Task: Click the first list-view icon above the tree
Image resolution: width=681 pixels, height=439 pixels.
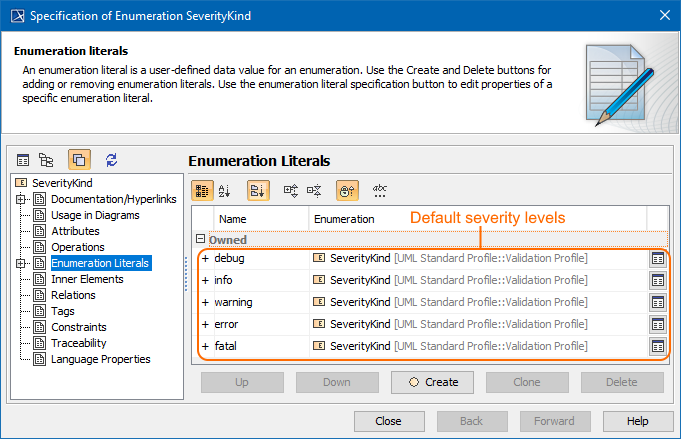Action: 23,159
